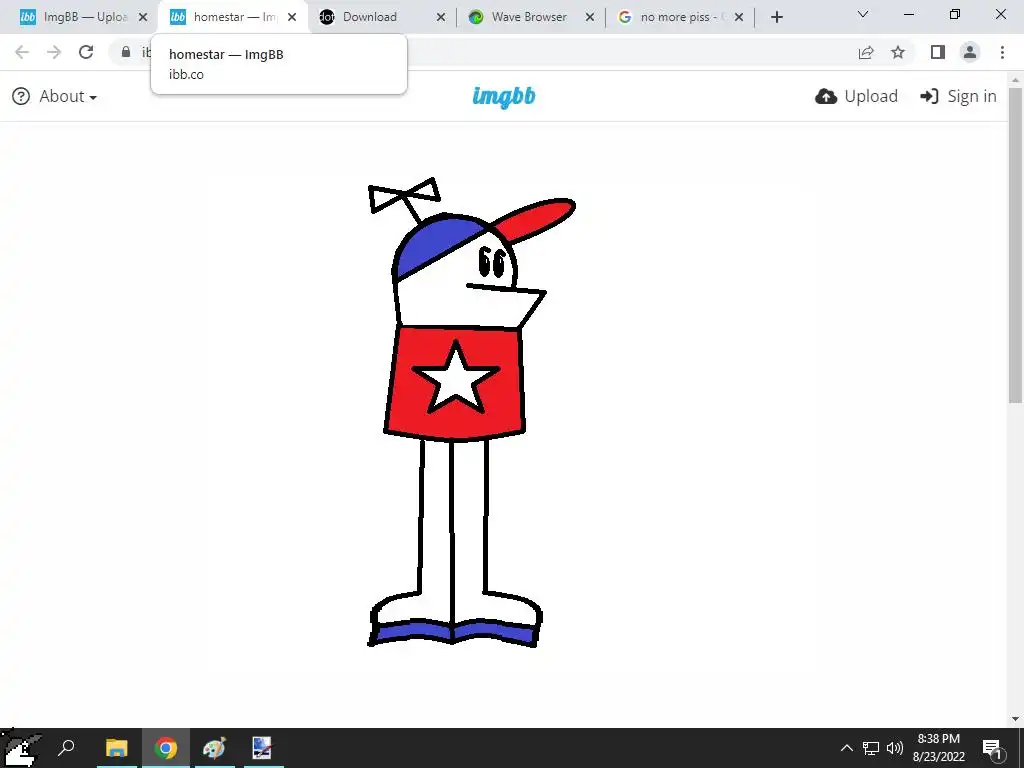Open the Paint taskbar icon
The height and width of the screenshot is (768, 1024).
pos(214,748)
